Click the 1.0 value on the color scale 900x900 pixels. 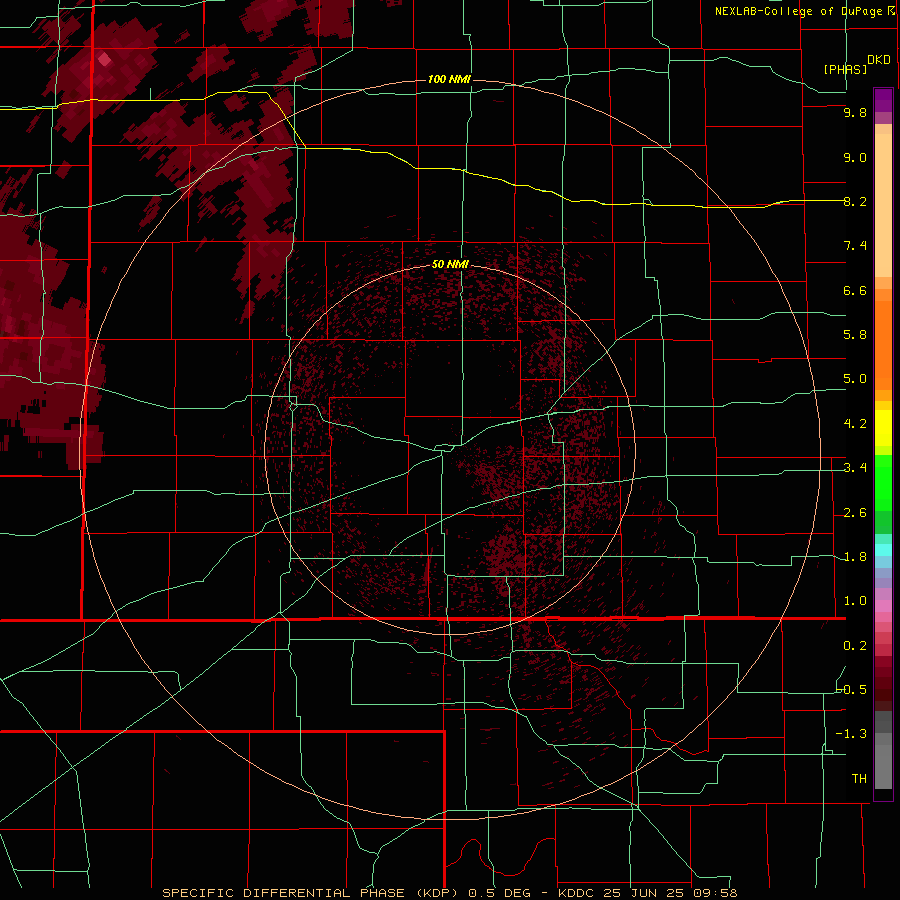pyautogui.click(x=855, y=601)
